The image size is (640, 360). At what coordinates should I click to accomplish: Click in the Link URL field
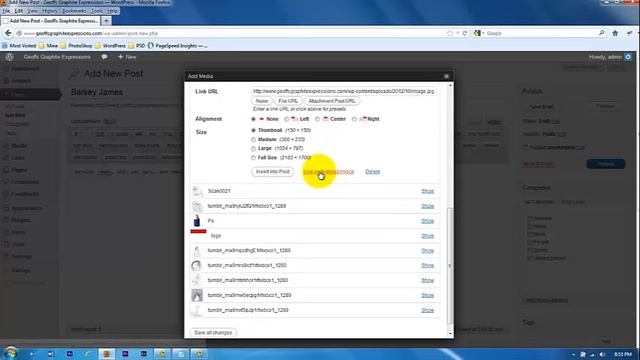(344, 91)
